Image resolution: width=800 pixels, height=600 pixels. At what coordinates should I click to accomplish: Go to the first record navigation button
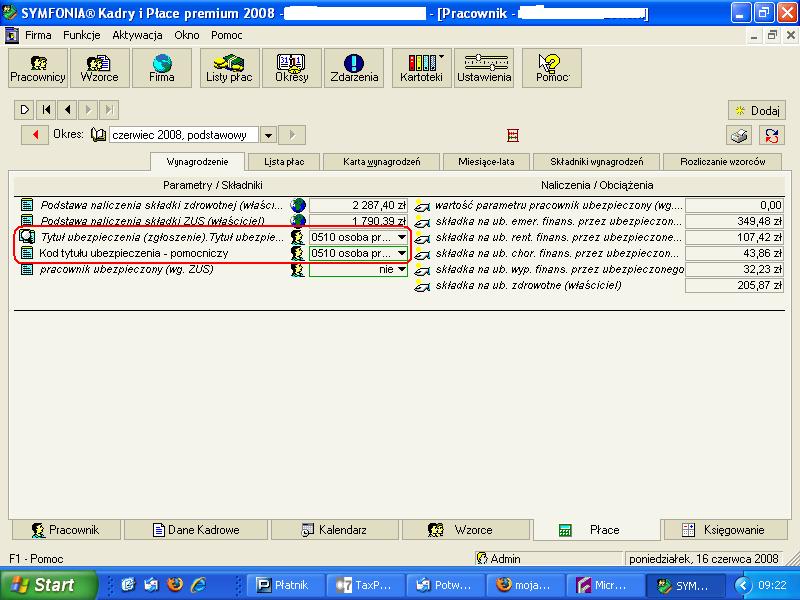point(46,110)
